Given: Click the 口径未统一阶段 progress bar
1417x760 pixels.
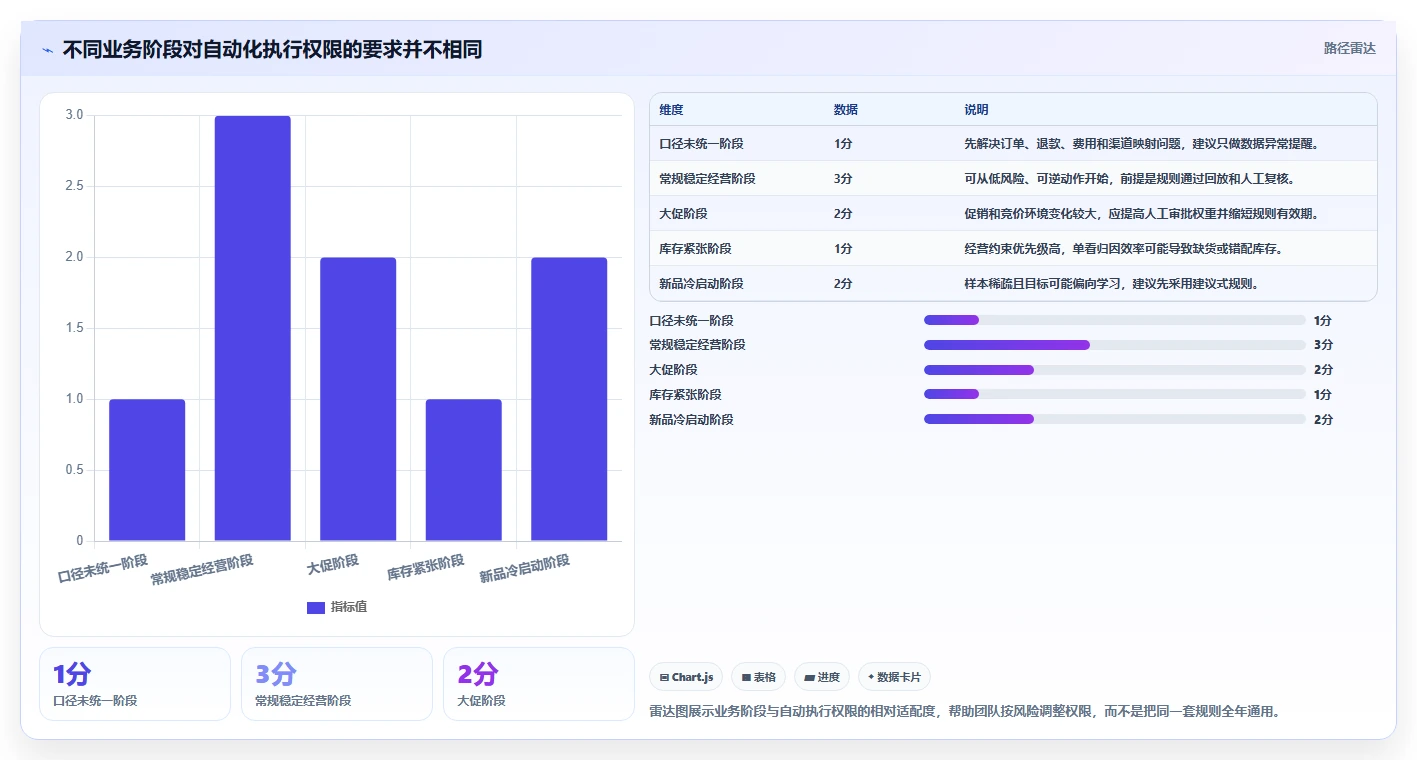Looking at the screenshot, I should tap(1115, 320).
